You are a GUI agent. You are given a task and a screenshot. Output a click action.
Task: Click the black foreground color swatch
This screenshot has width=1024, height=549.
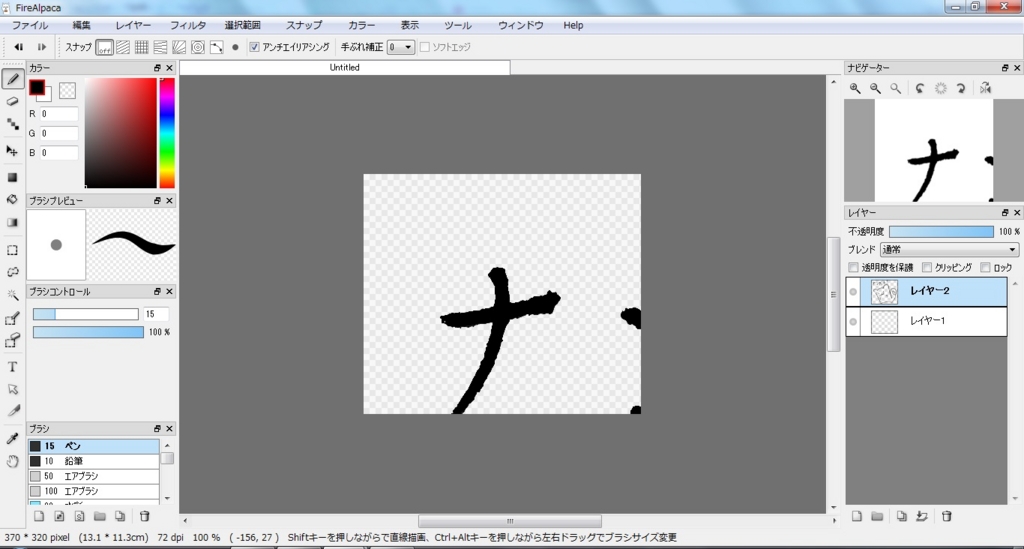37,87
